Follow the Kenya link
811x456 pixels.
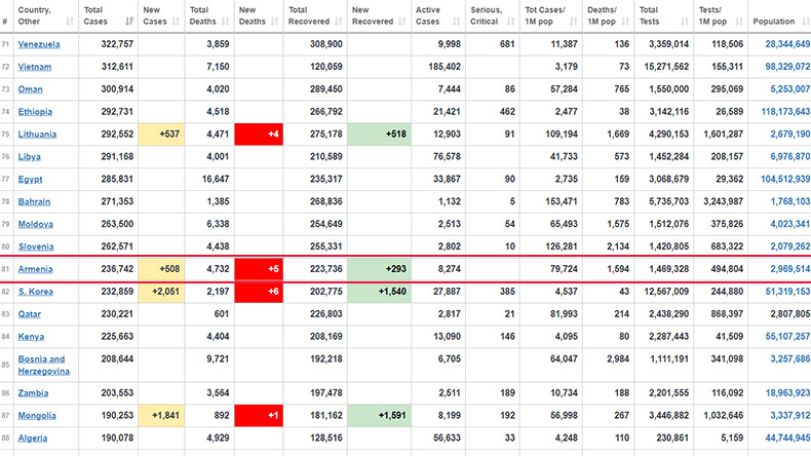(x=31, y=337)
